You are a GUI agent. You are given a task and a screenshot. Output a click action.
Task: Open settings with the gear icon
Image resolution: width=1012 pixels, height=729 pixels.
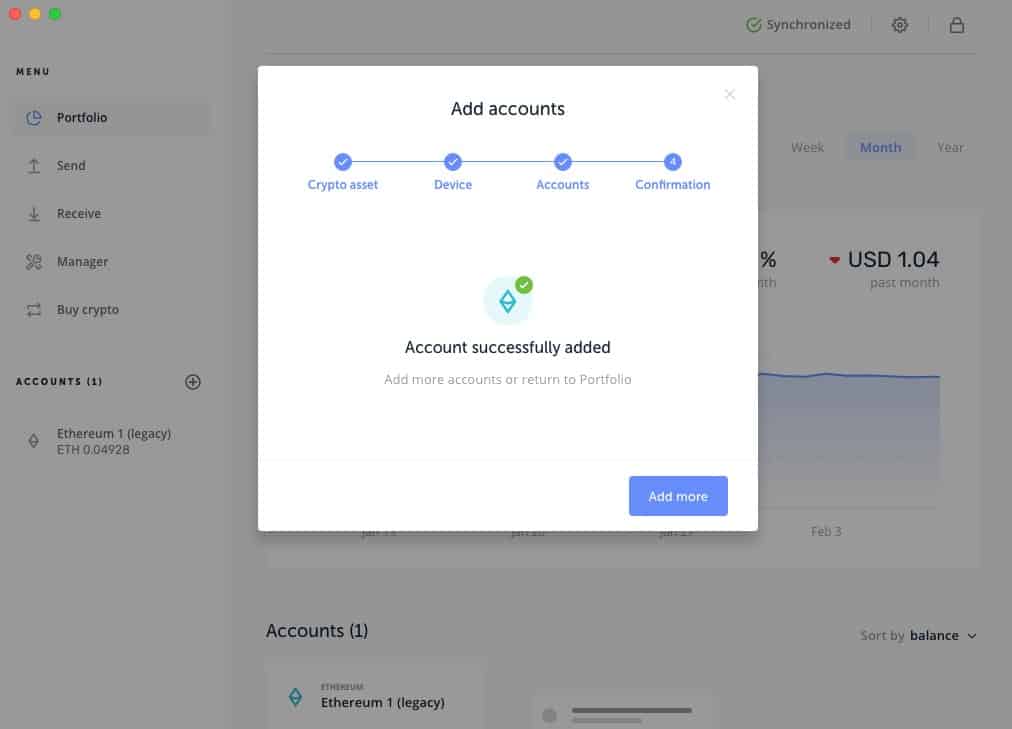pos(900,25)
